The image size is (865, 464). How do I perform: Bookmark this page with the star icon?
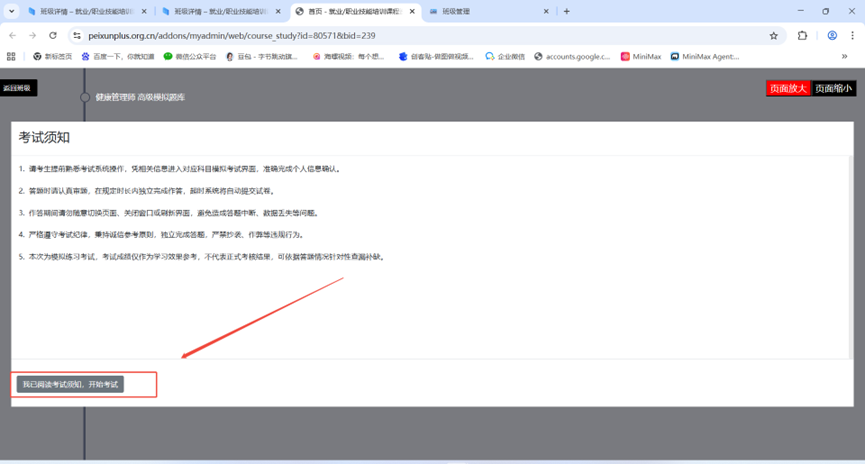tap(773, 35)
